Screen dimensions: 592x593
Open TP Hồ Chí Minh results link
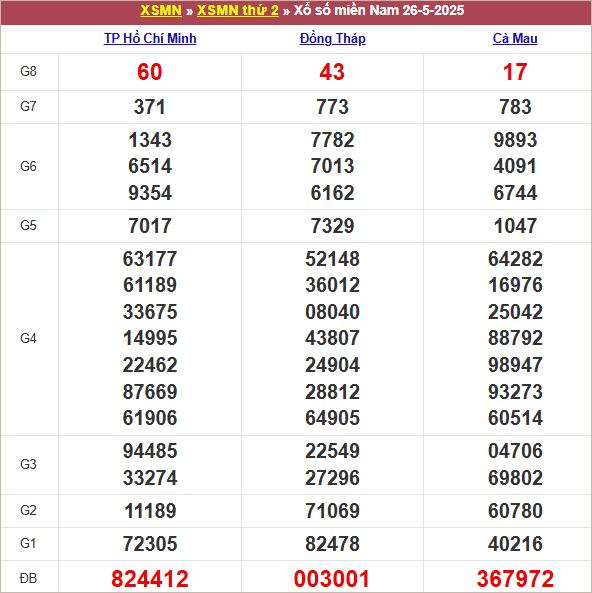click(x=150, y=39)
